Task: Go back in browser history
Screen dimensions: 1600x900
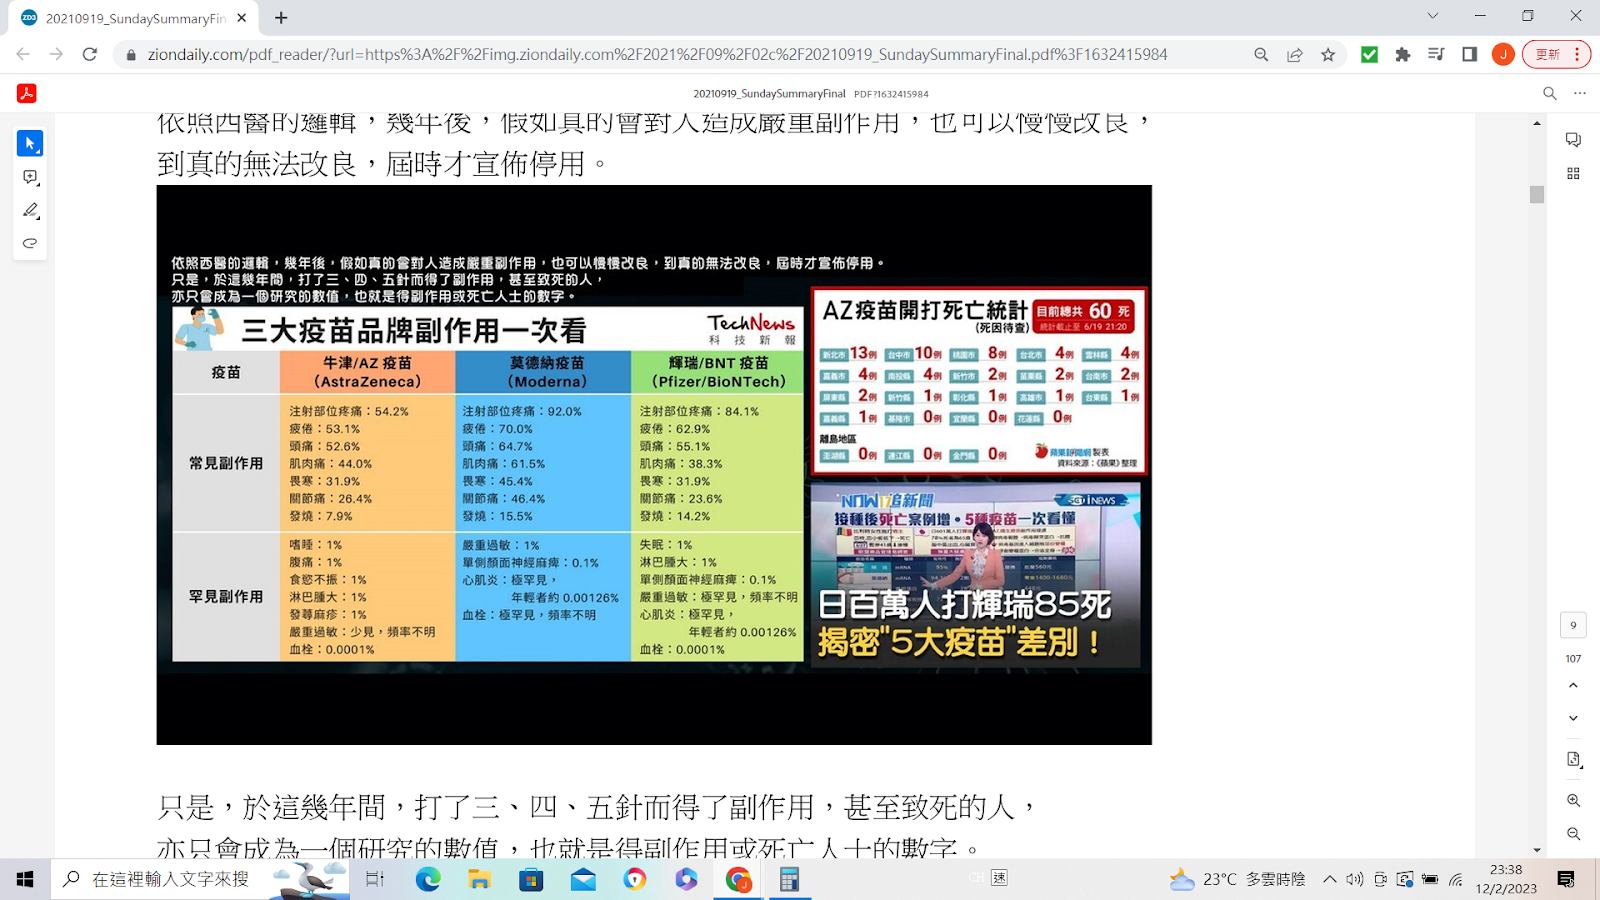Action: (23, 55)
